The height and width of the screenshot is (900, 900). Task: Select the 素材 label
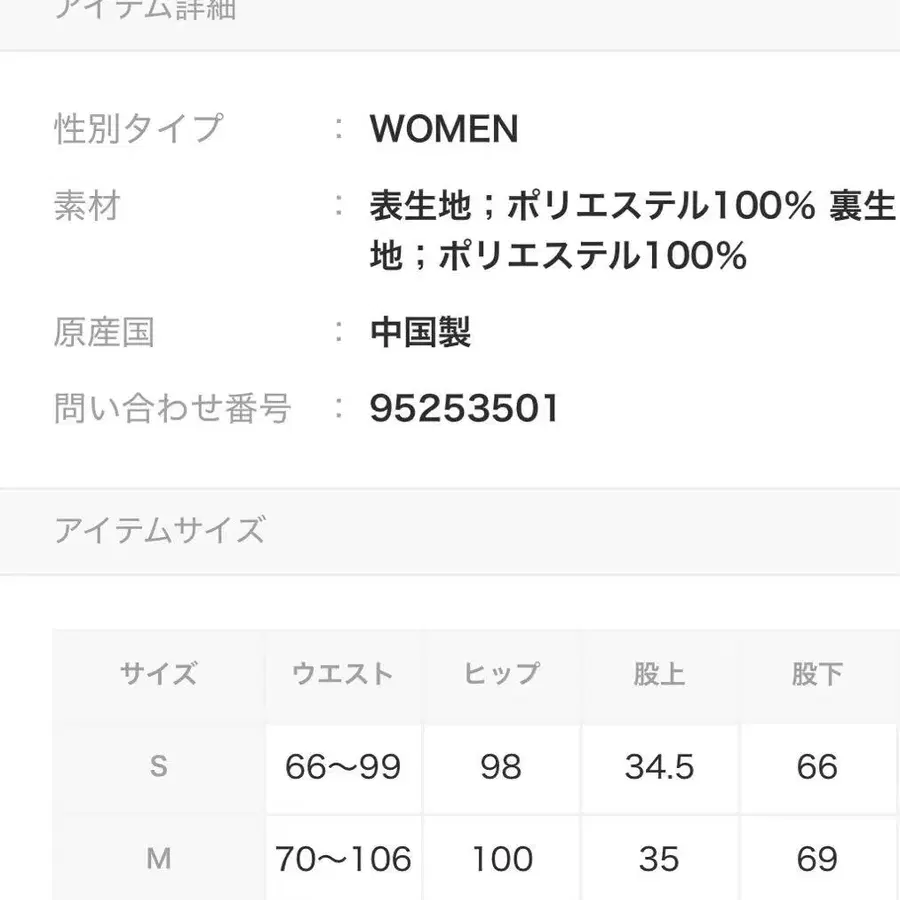click(87, 206)
